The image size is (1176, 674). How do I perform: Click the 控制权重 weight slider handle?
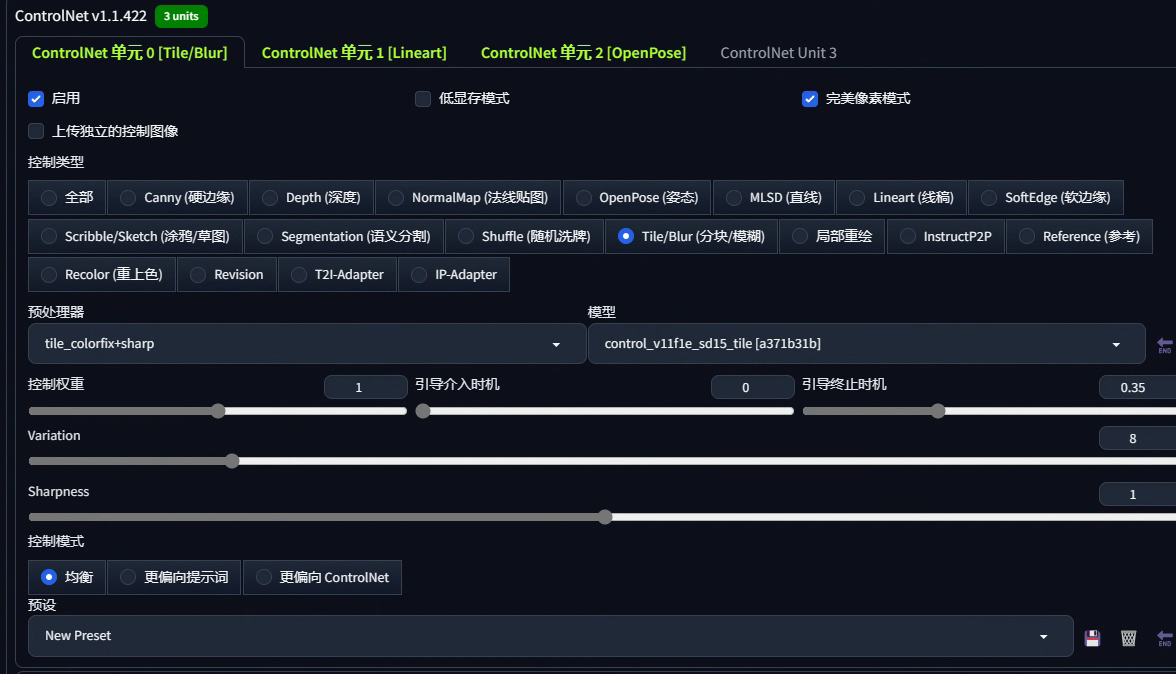(218, 411)
